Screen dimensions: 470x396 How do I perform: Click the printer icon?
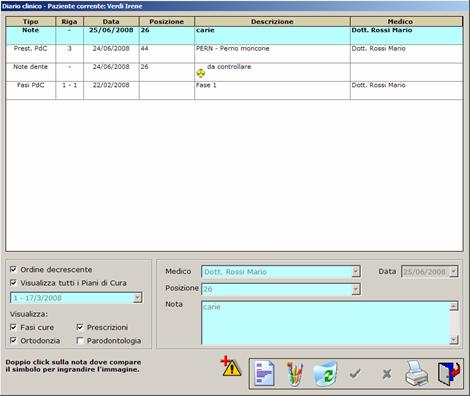(417, 373)
